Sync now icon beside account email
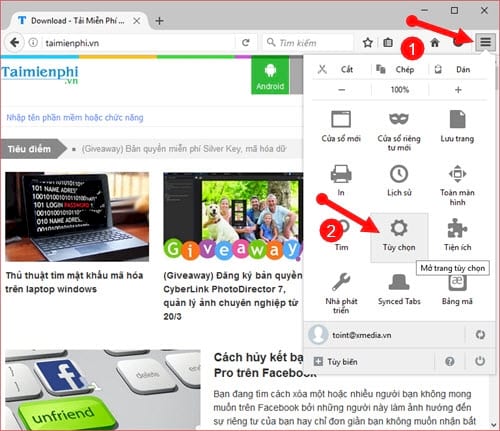This screenshot has height=431, width=500. pyautogui.click(x=480, y=335)
